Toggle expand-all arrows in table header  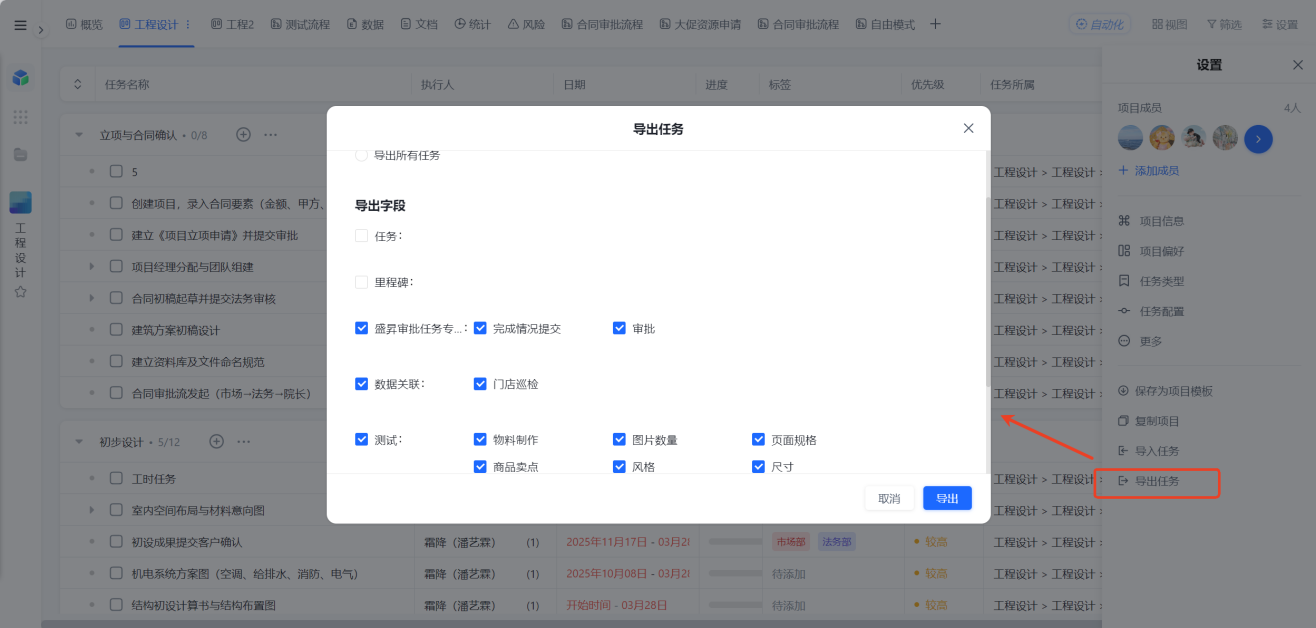tap(78, 85)
